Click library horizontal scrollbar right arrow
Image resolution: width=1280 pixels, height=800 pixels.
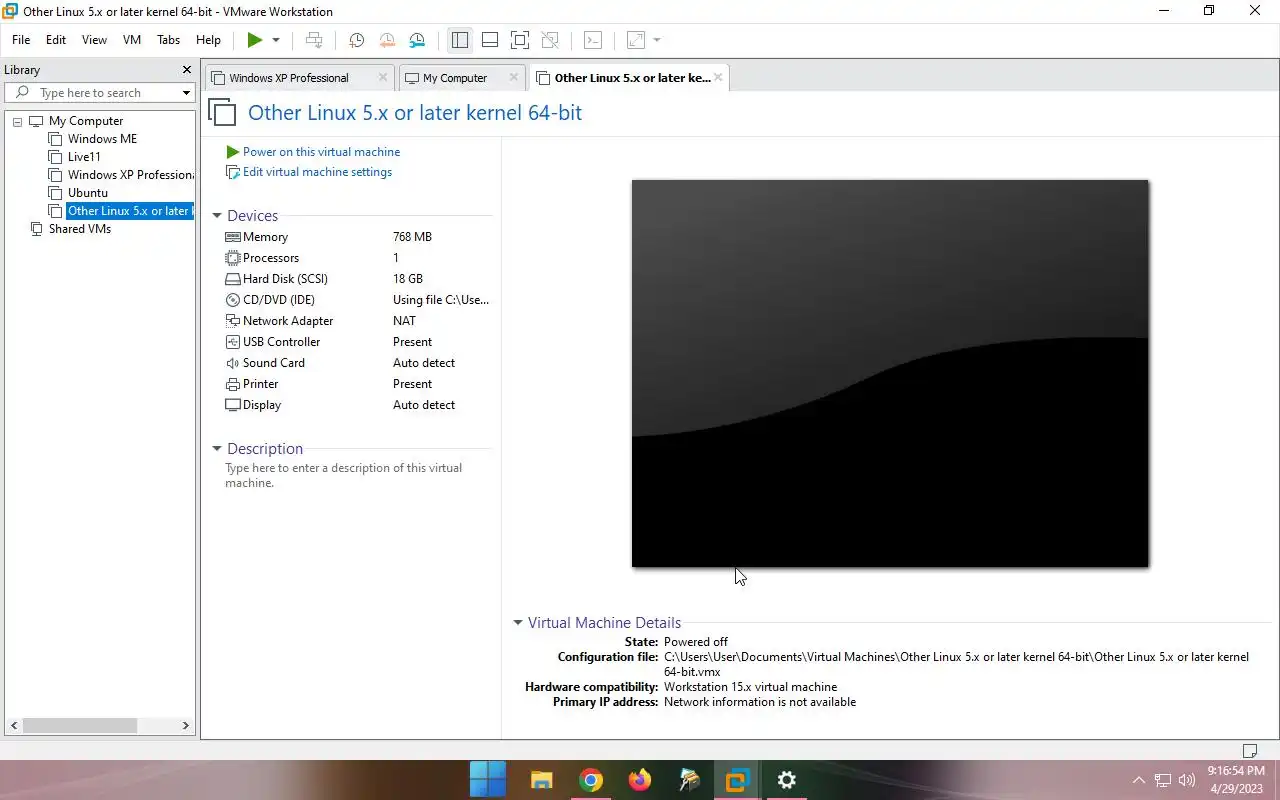point(185,725)
